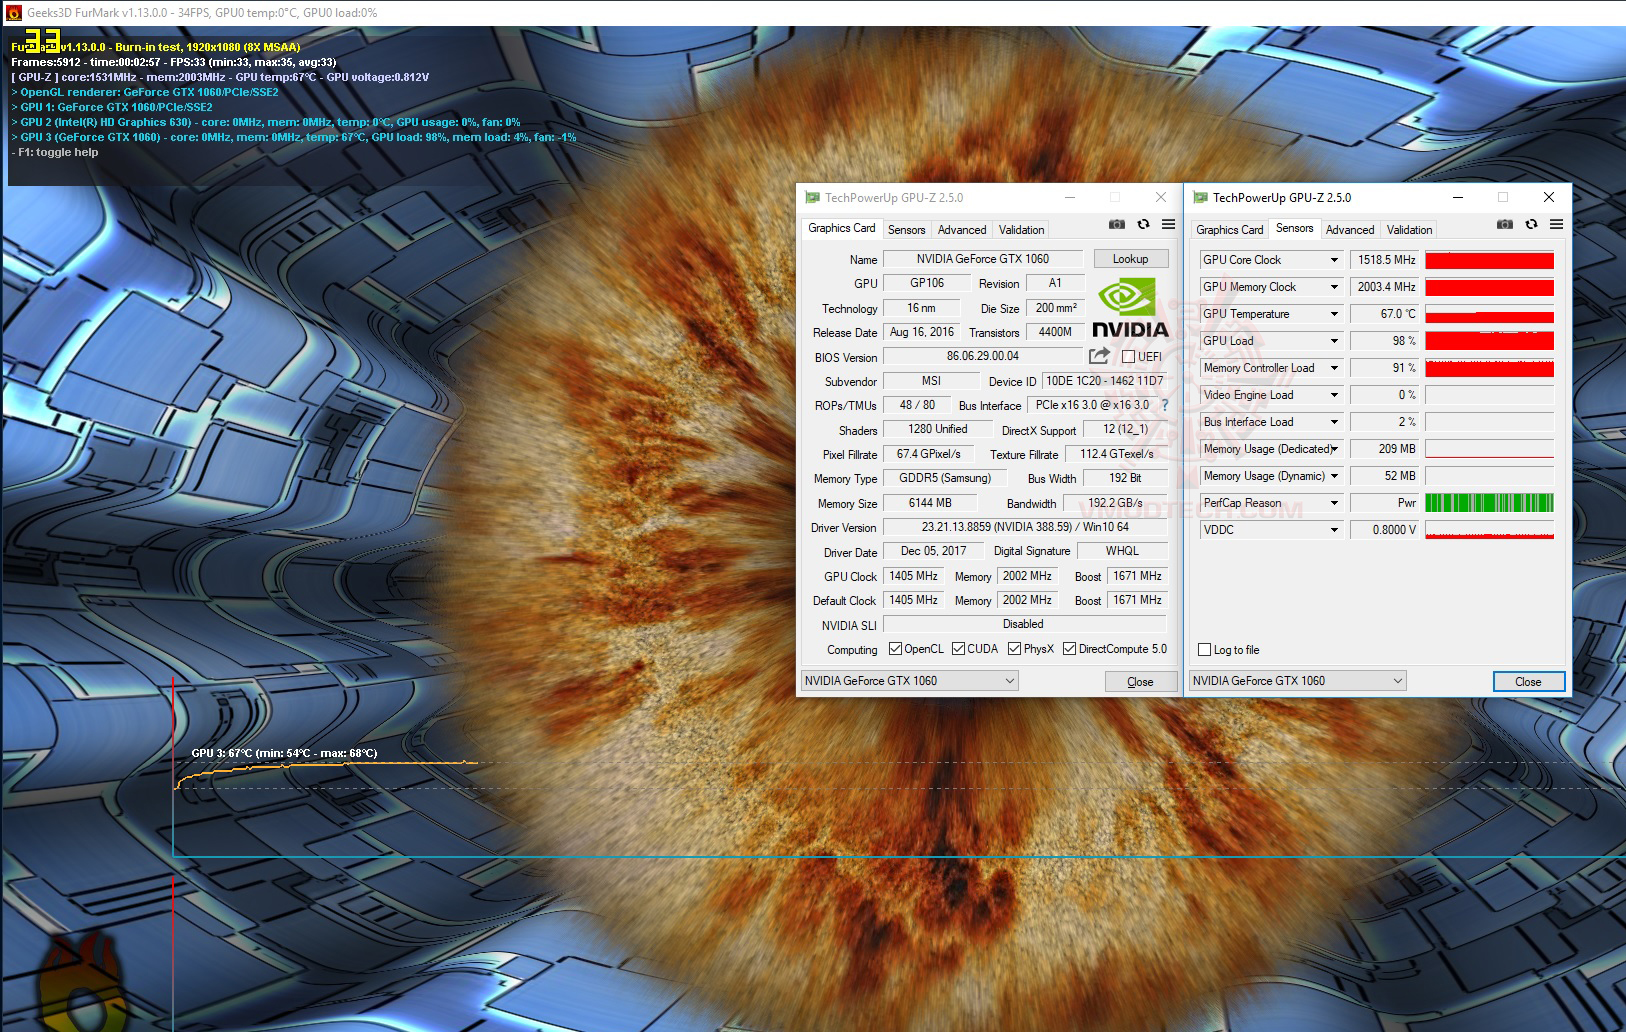The width and height of the screenshot is (1626, 1032).
Task: Switch to Advanced tab in left GPU-Z window
Action: click(962, 230)
